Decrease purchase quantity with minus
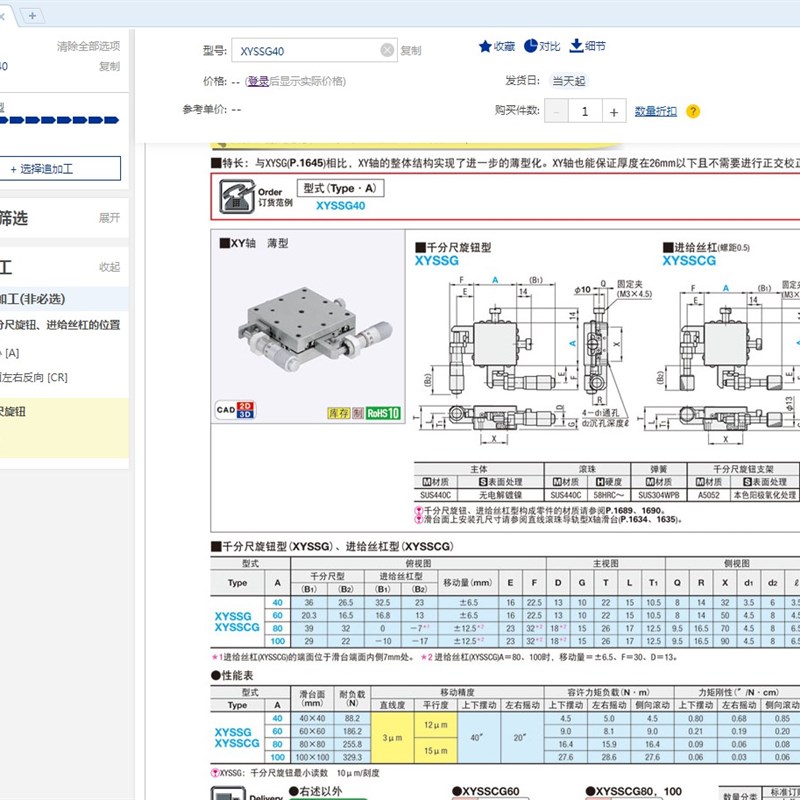 click(x=556, y=111)
